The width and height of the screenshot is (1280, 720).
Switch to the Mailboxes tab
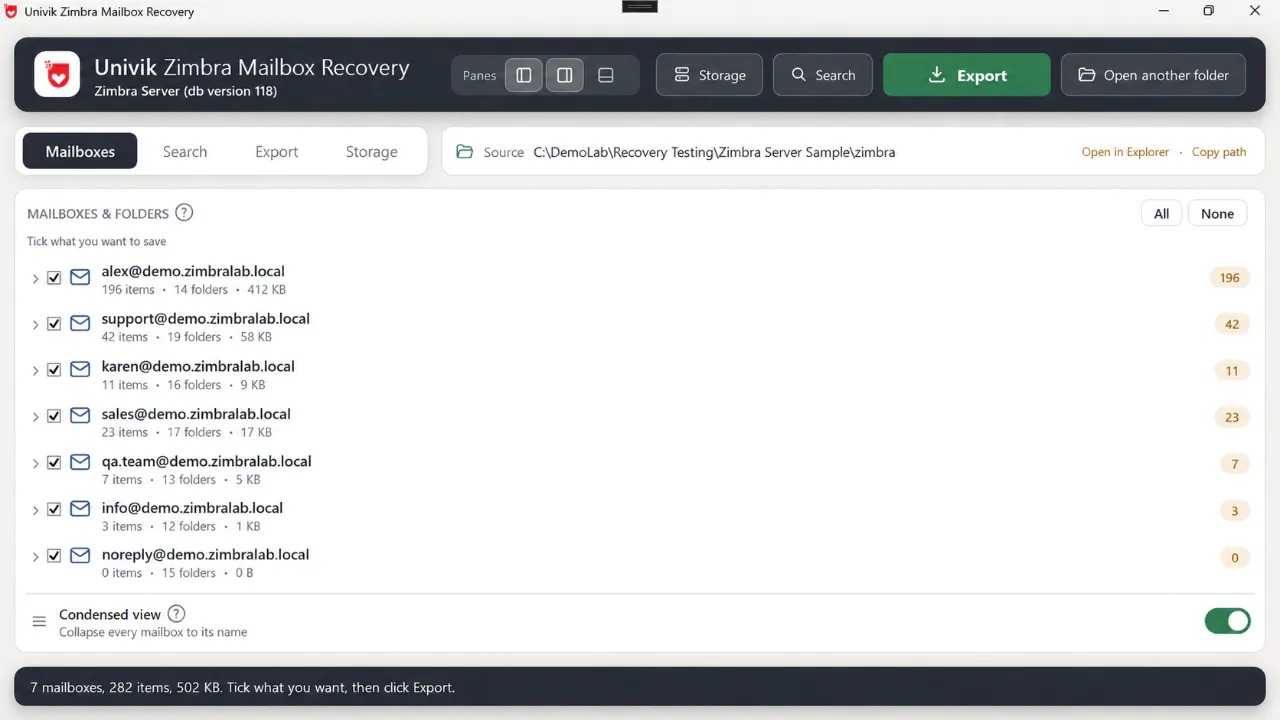click(80, 151)
